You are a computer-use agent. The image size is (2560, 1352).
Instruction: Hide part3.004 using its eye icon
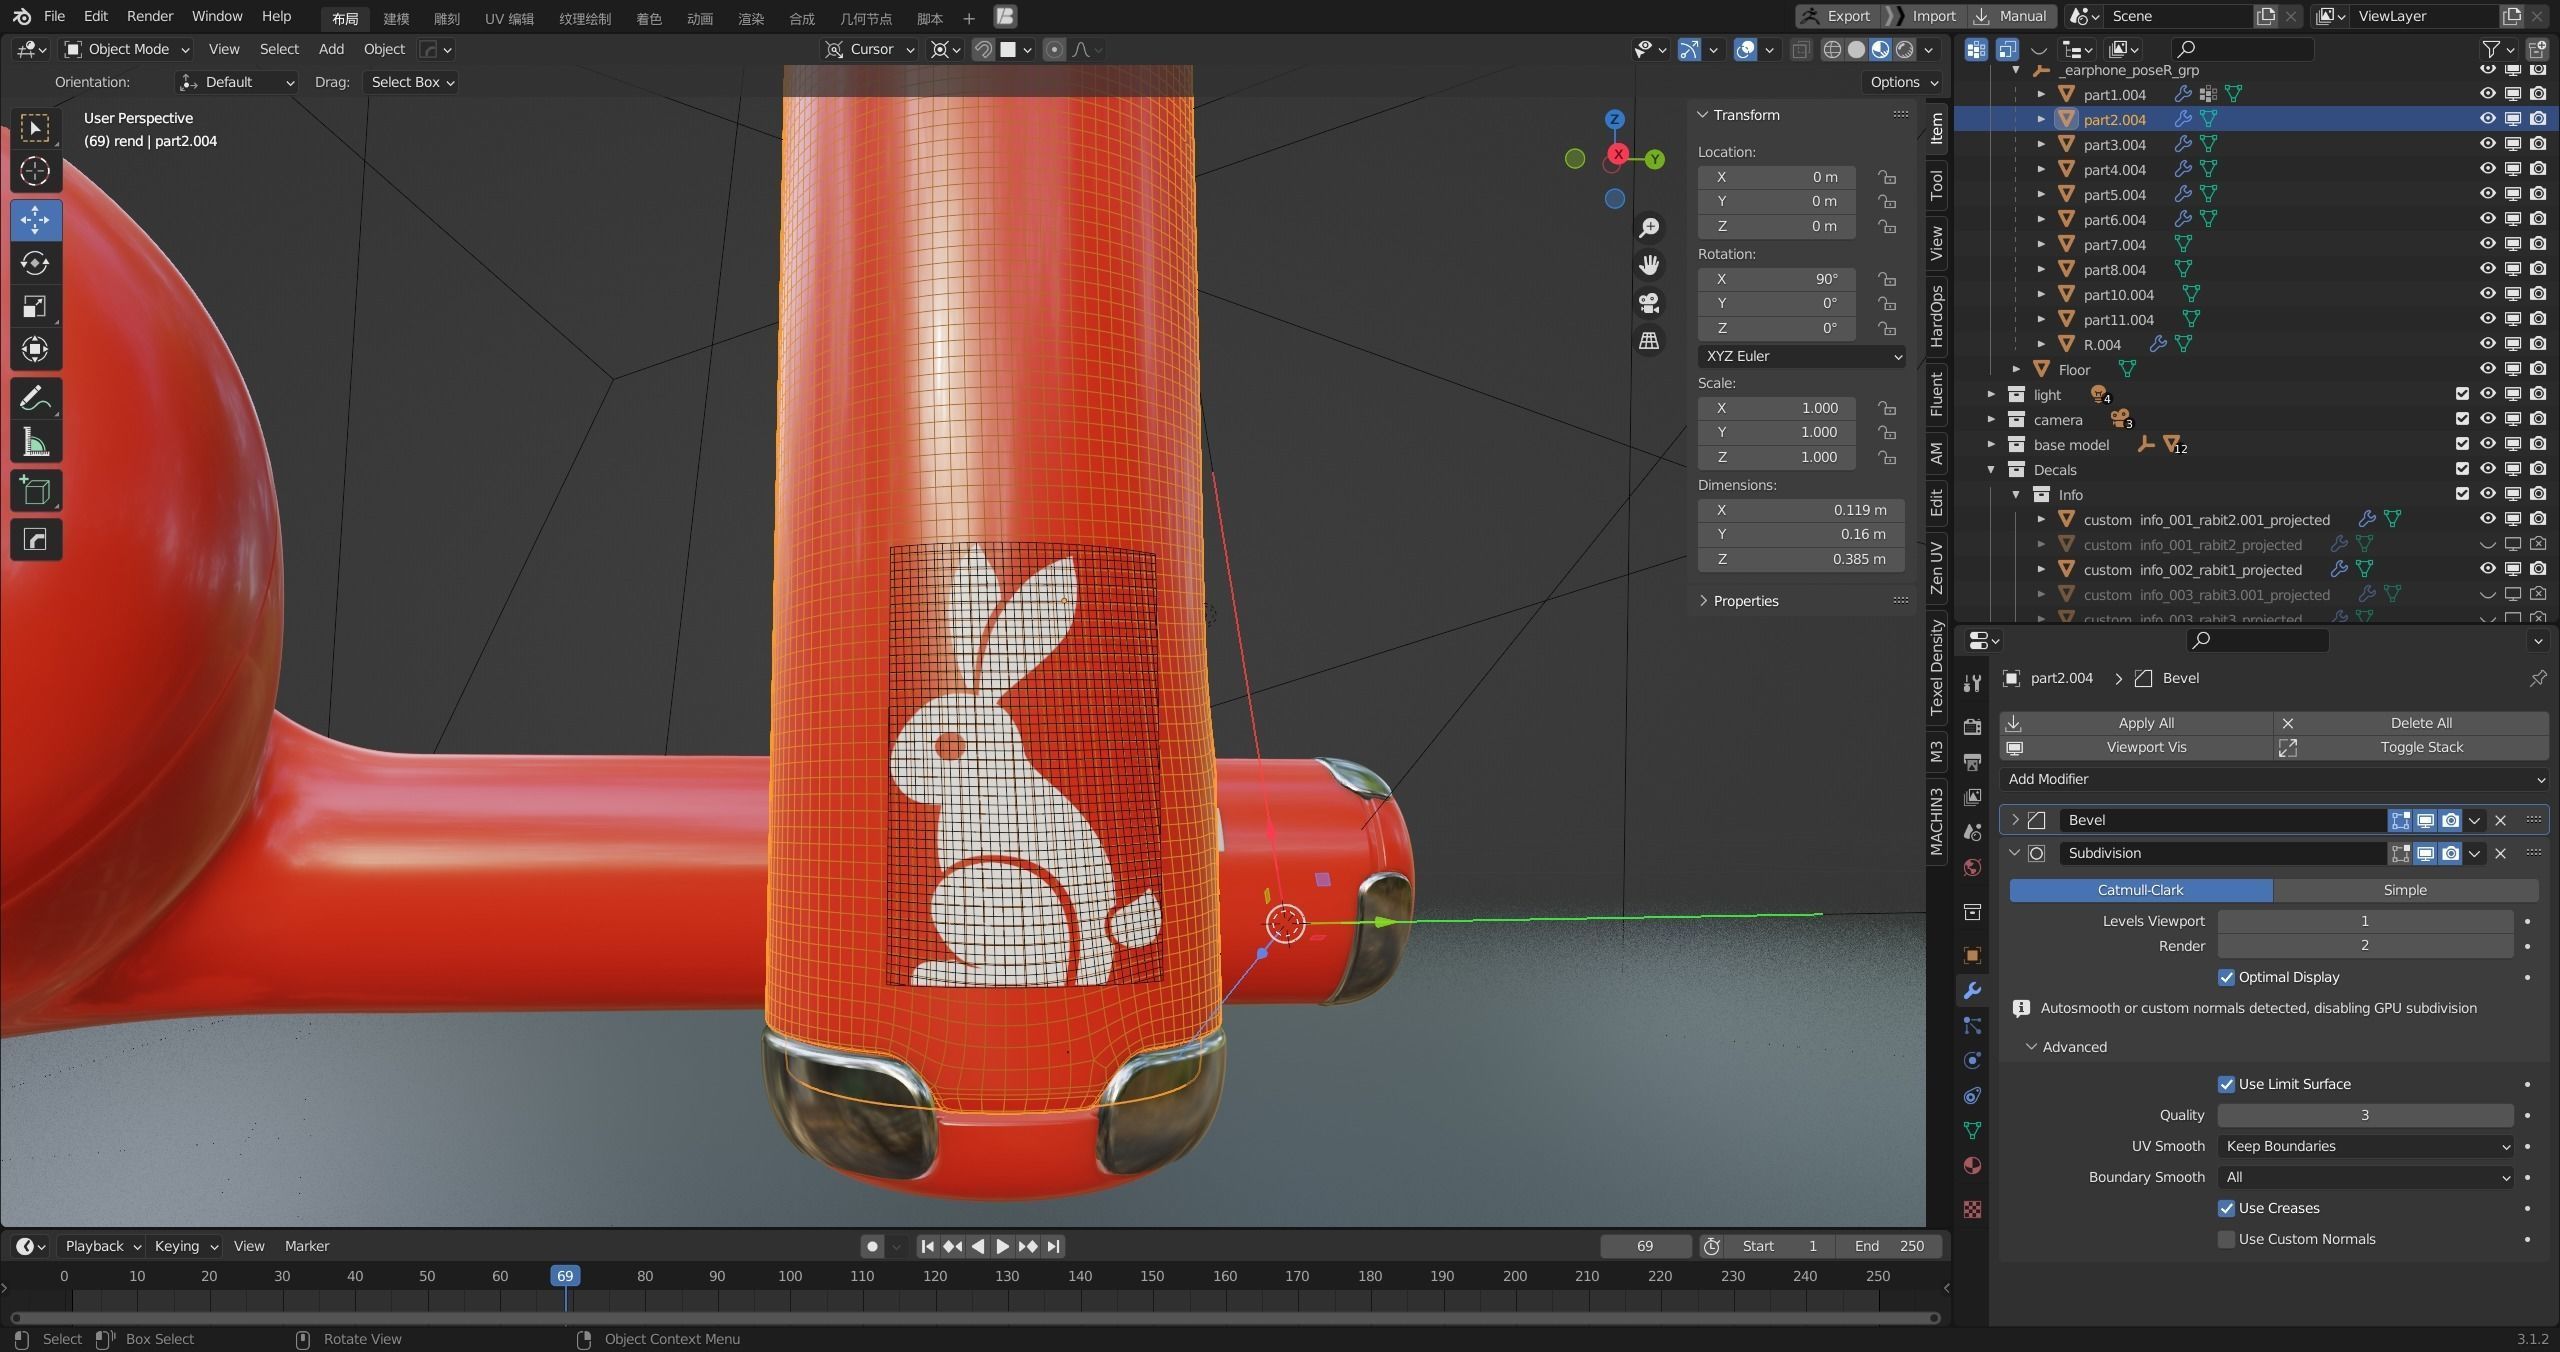coord(2487,144)
